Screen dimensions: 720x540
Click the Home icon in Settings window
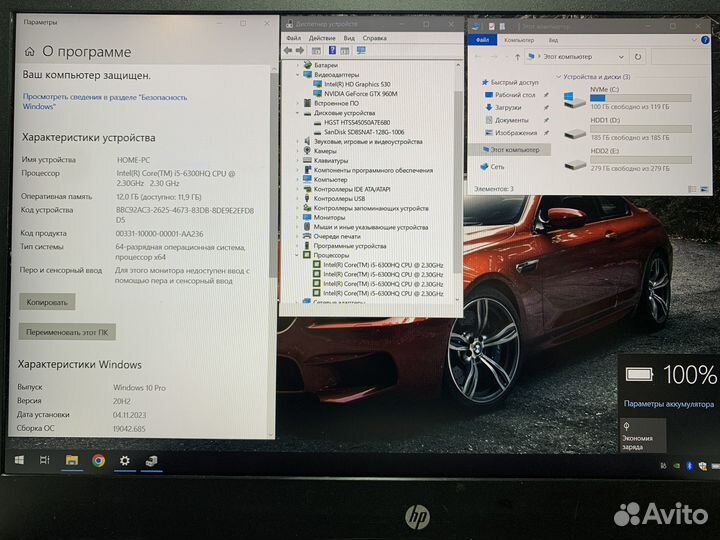(29, 52)
